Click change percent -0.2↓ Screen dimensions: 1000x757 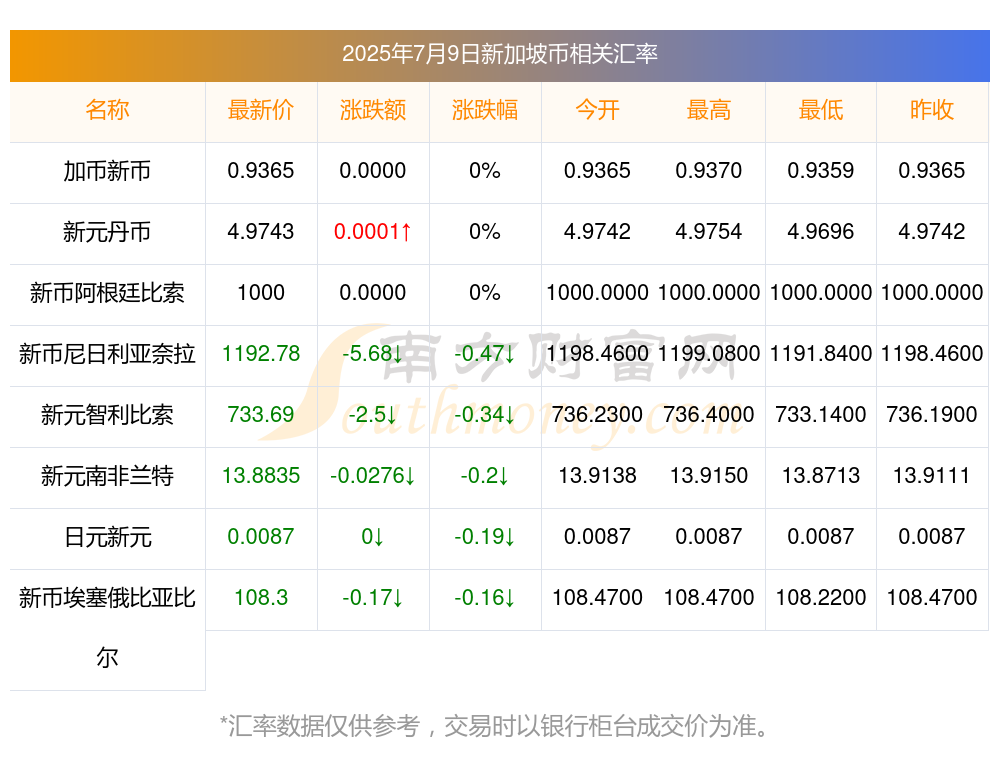(485, 476)
